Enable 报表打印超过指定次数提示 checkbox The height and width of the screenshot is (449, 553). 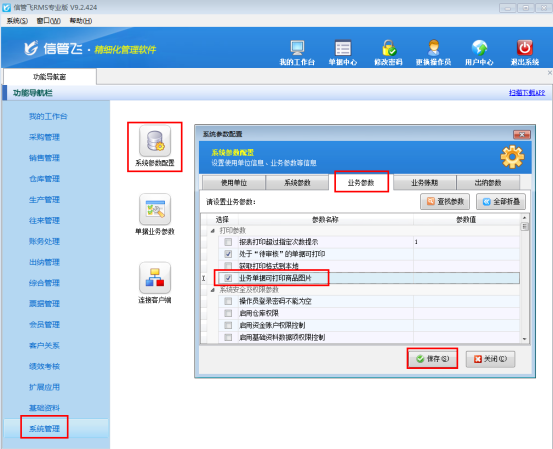[228, 242]
